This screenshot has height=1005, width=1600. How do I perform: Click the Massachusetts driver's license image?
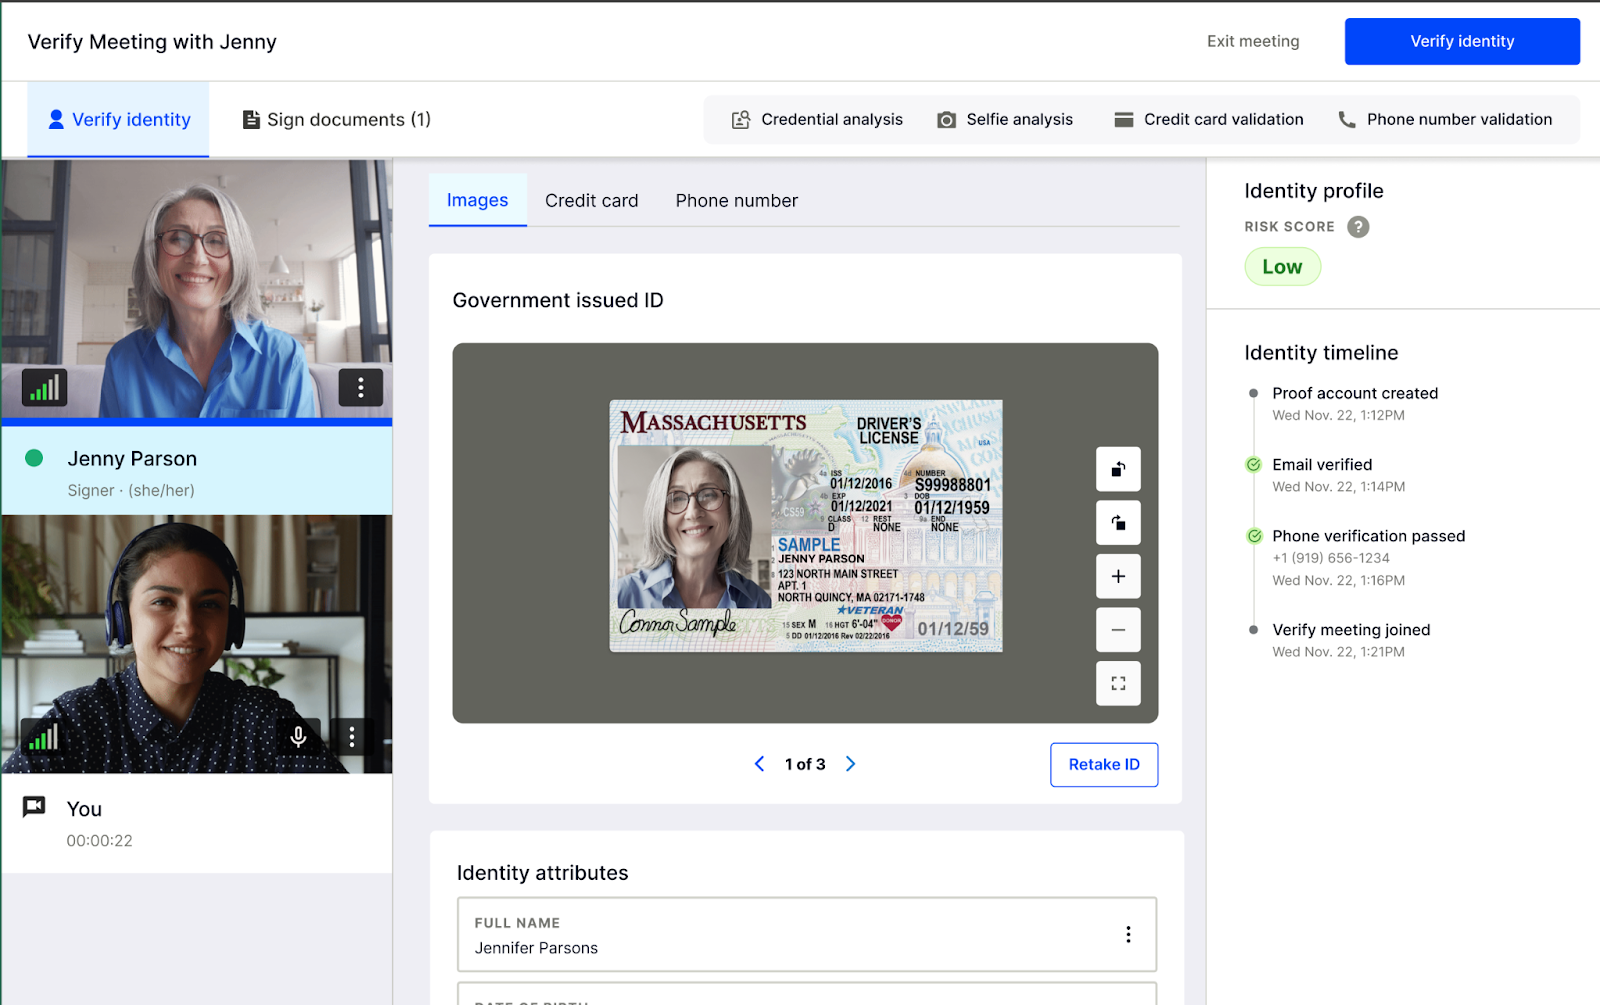806,526
